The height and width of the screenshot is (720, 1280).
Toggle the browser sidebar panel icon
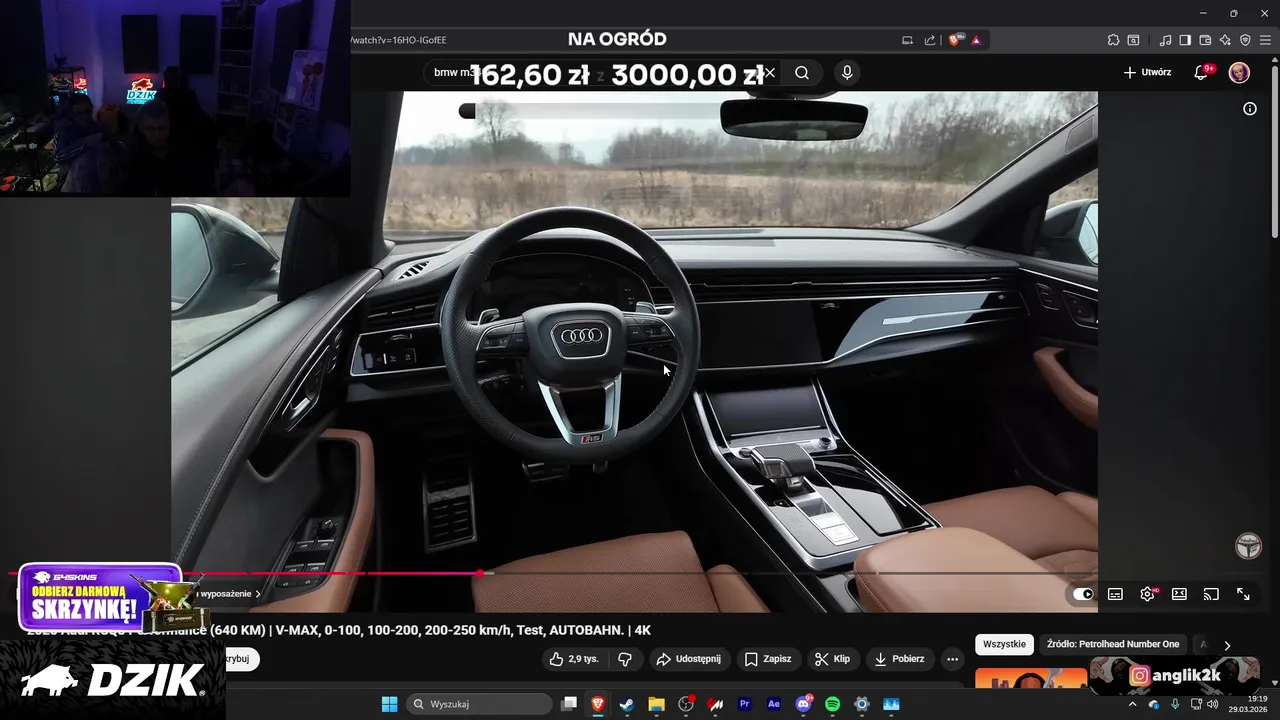click(1185, 40)
